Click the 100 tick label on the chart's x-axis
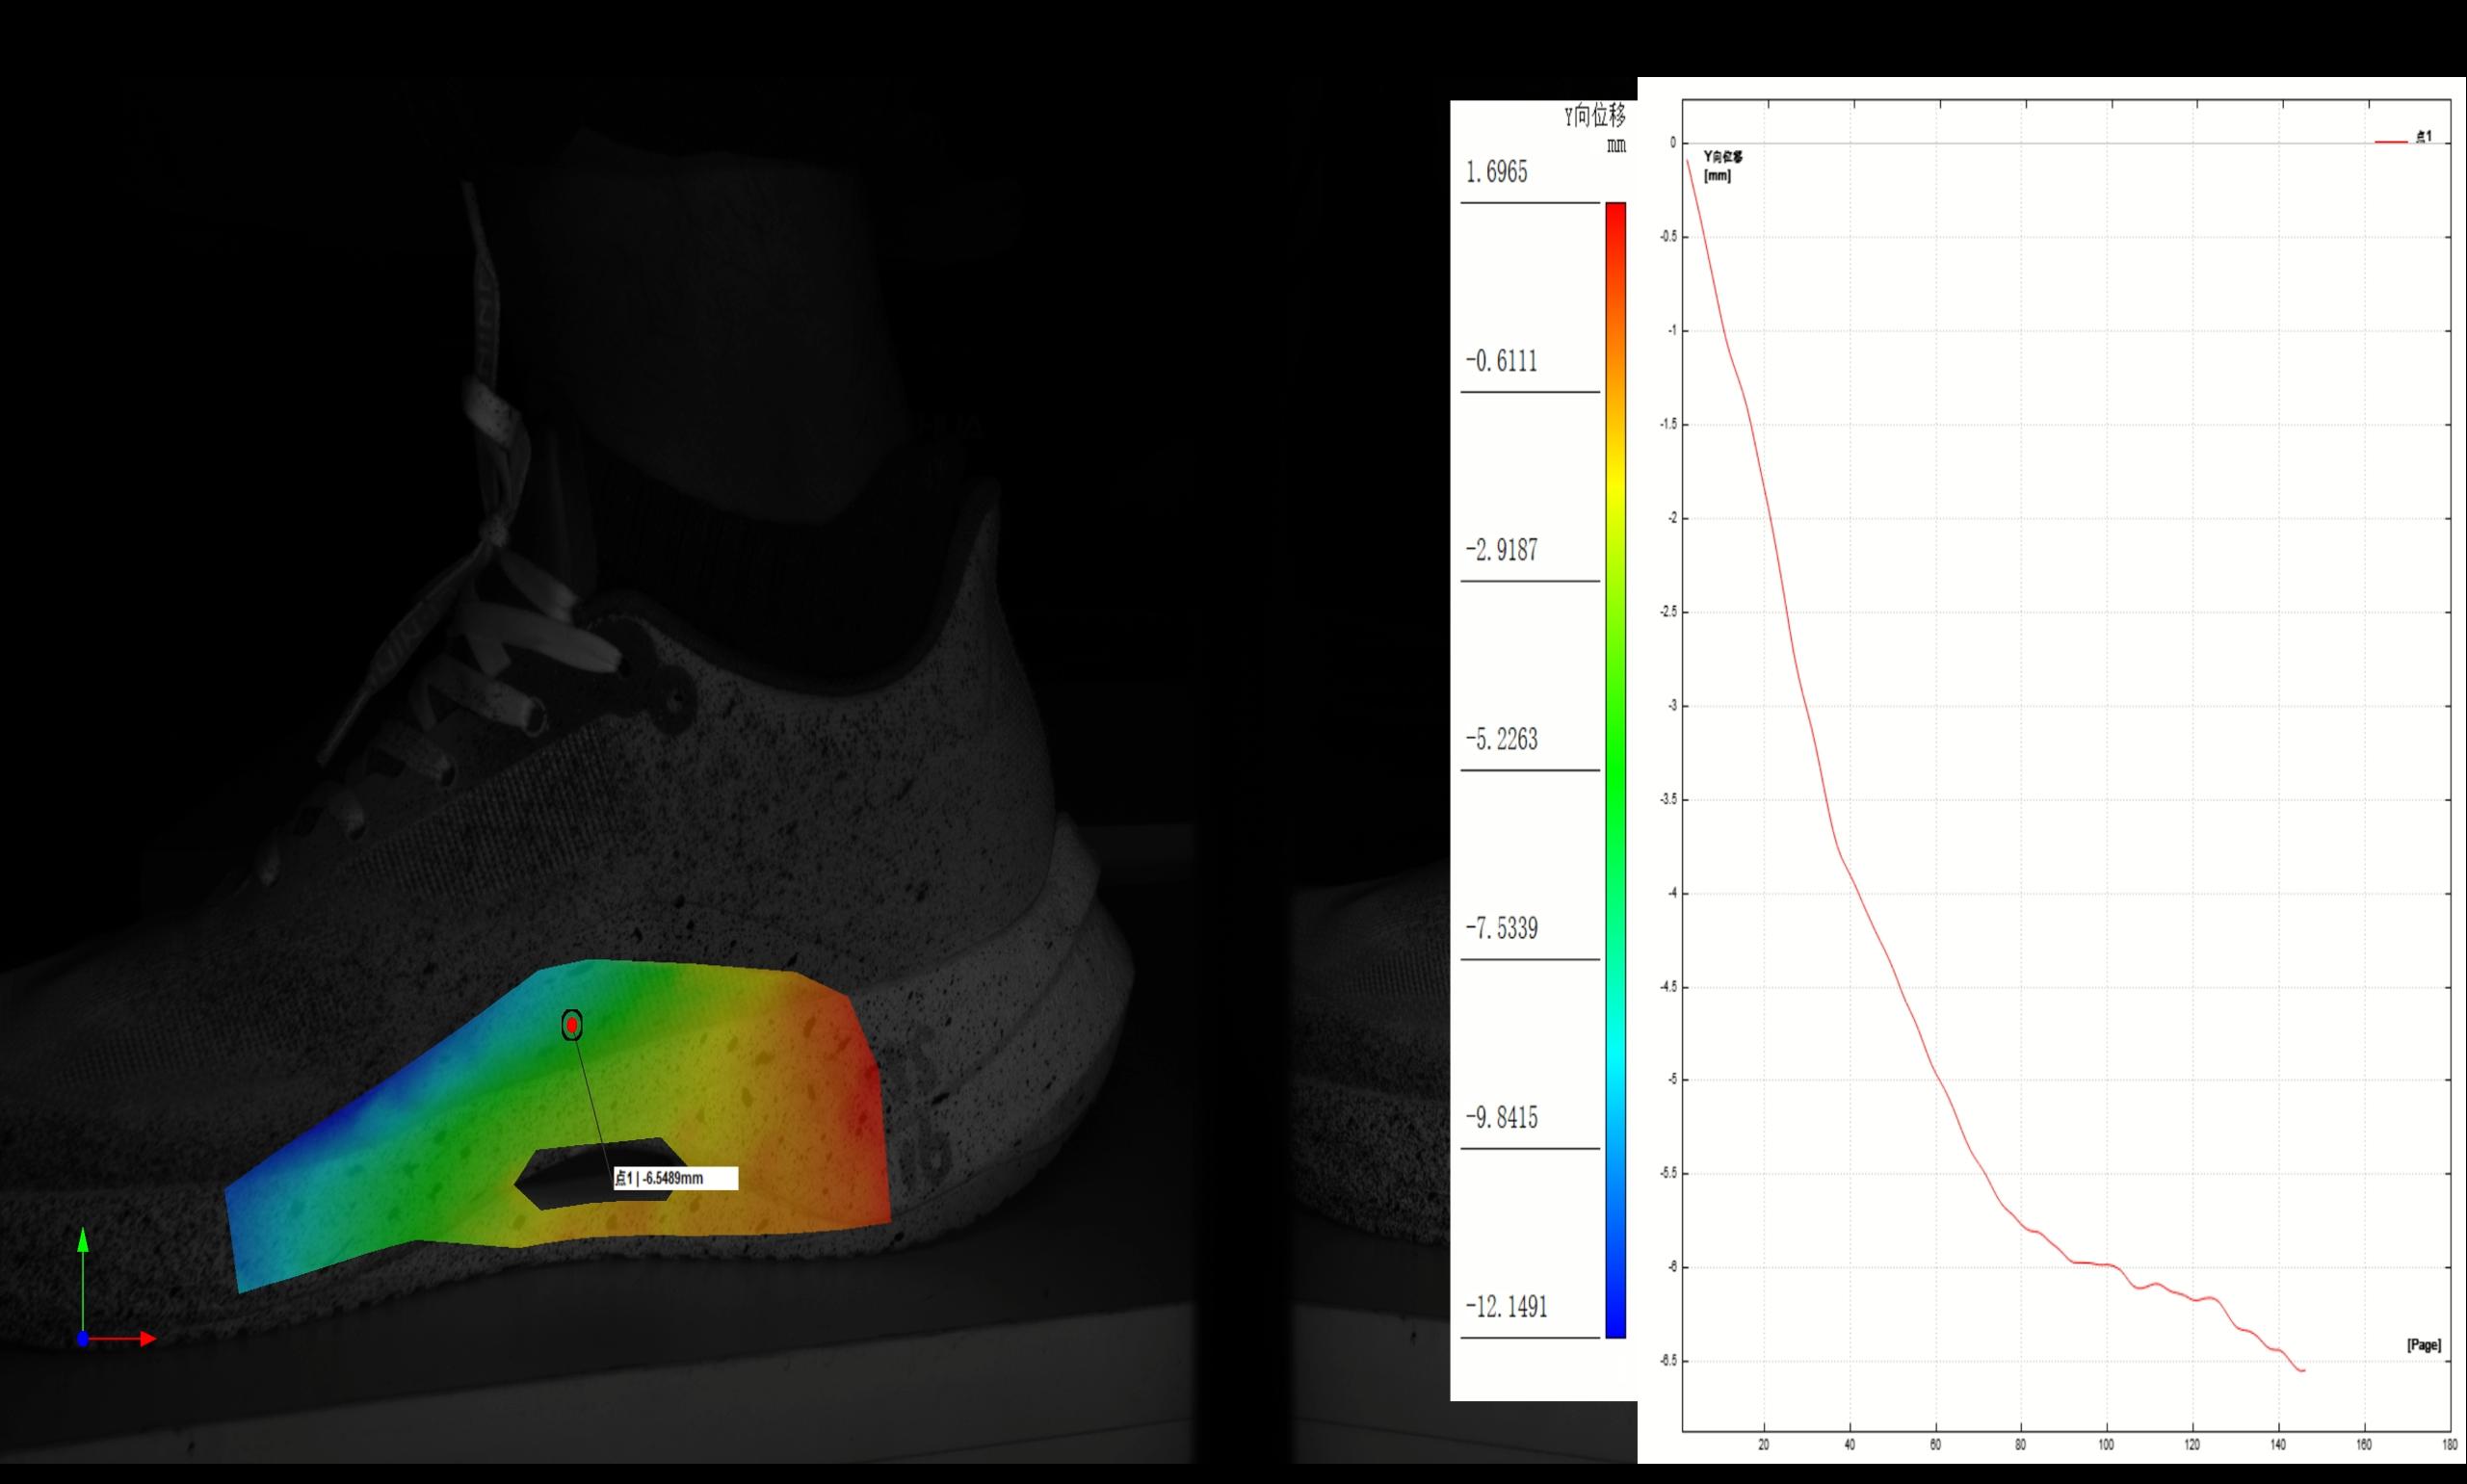The image size is (2467, 1484). point(2106,1445)
